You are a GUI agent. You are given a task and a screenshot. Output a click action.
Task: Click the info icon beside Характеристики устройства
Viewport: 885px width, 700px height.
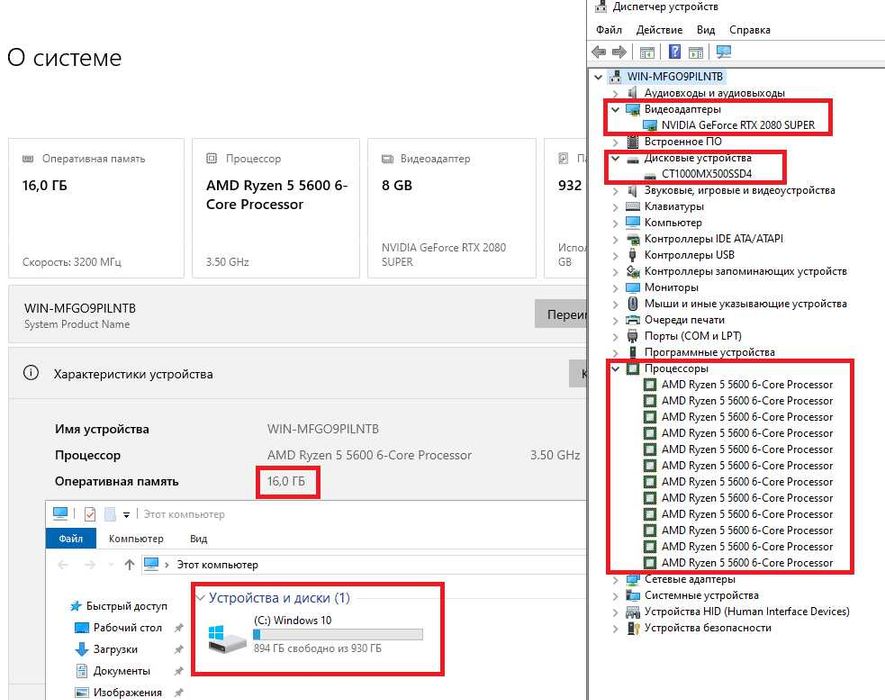coord(31,373)
